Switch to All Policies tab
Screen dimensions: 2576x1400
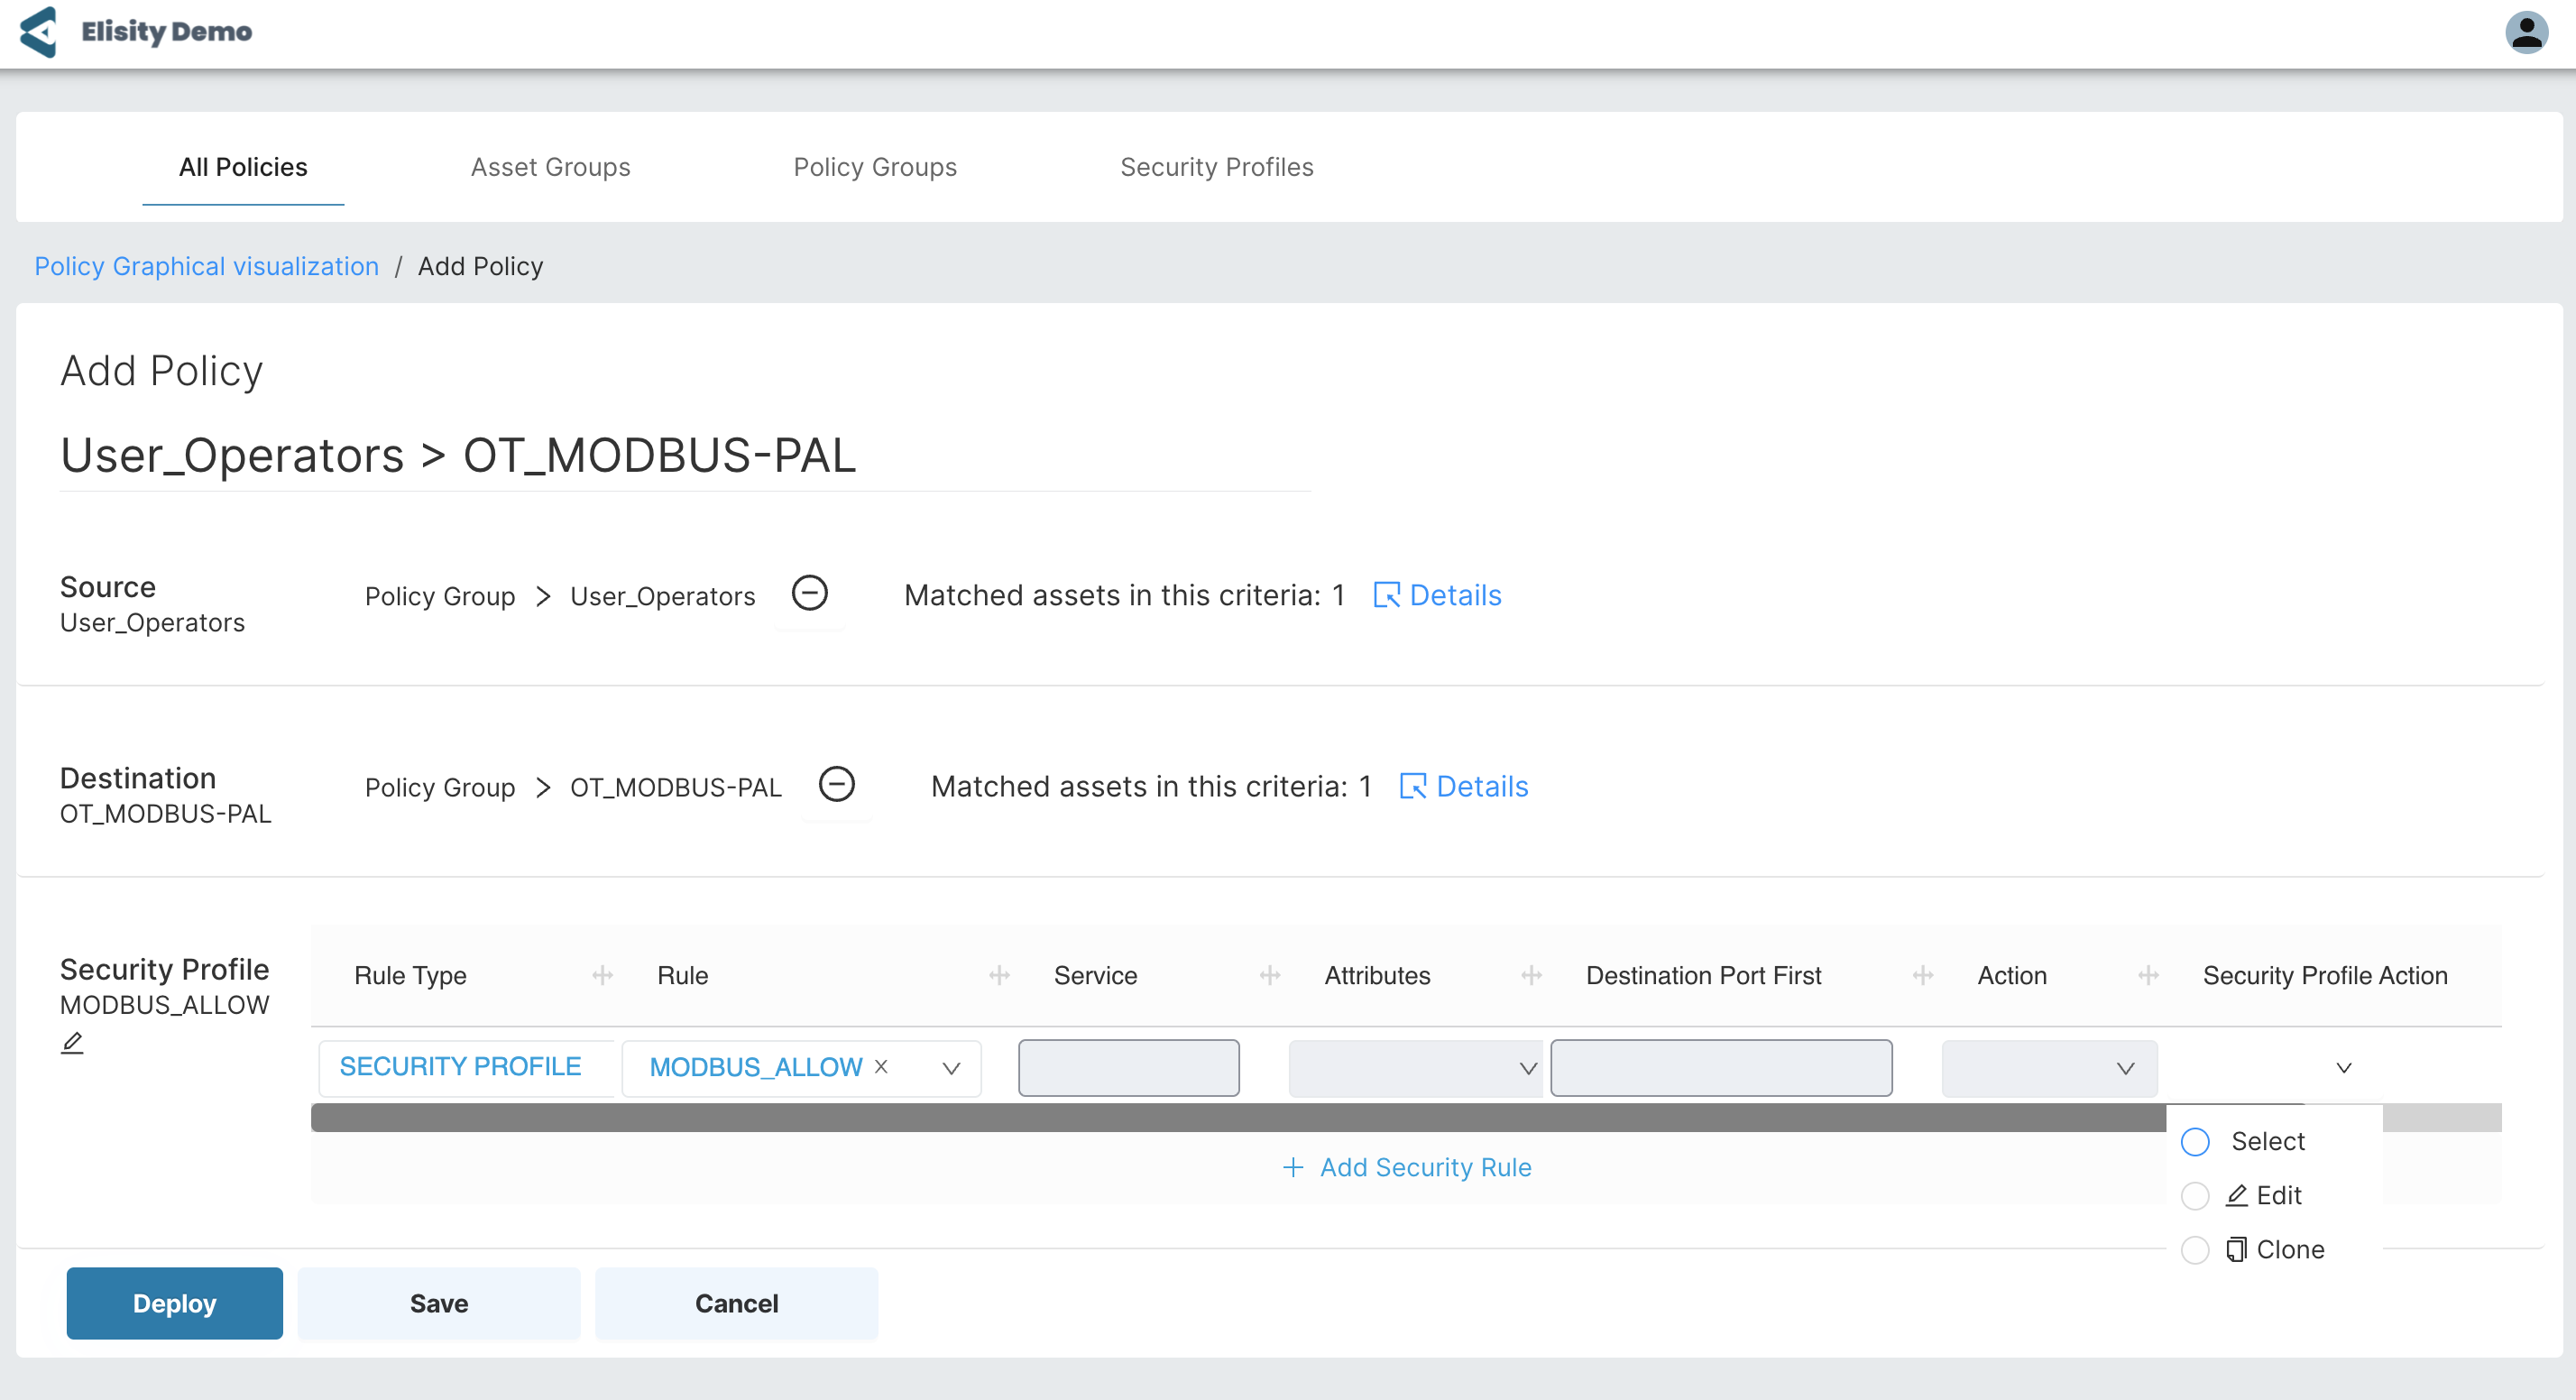click(243, 167)
